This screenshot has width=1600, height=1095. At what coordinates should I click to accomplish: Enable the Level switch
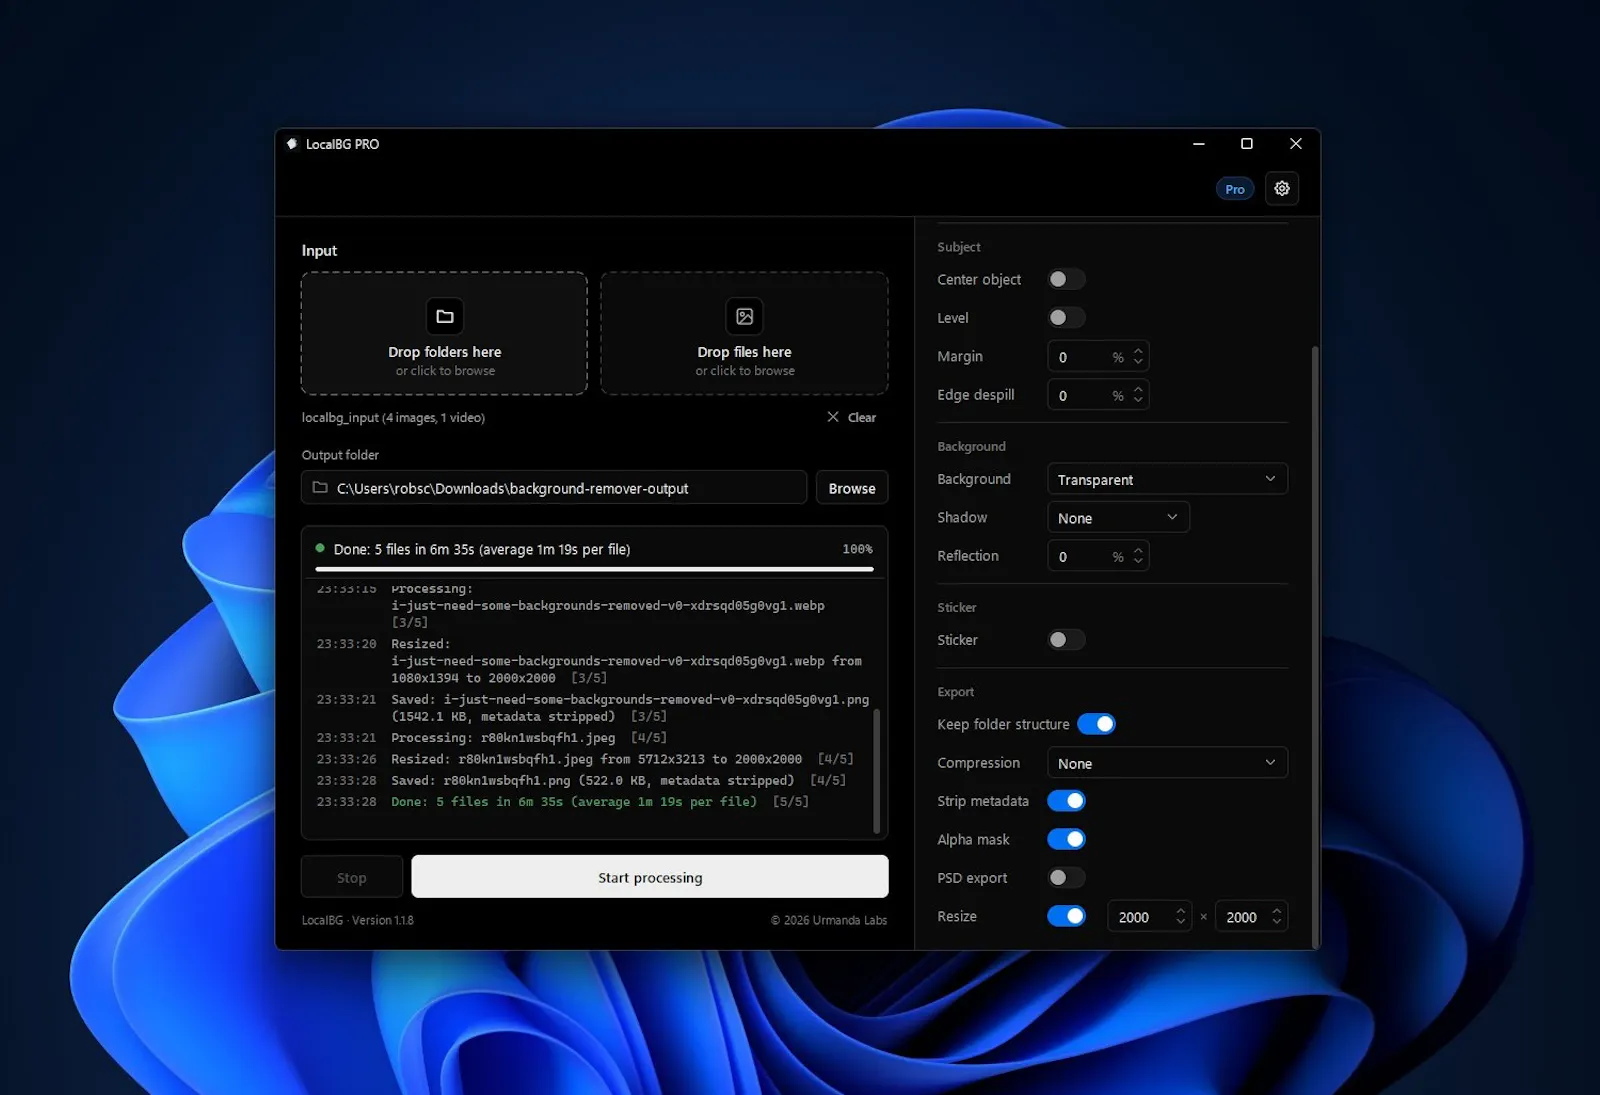click(1066, 317)
